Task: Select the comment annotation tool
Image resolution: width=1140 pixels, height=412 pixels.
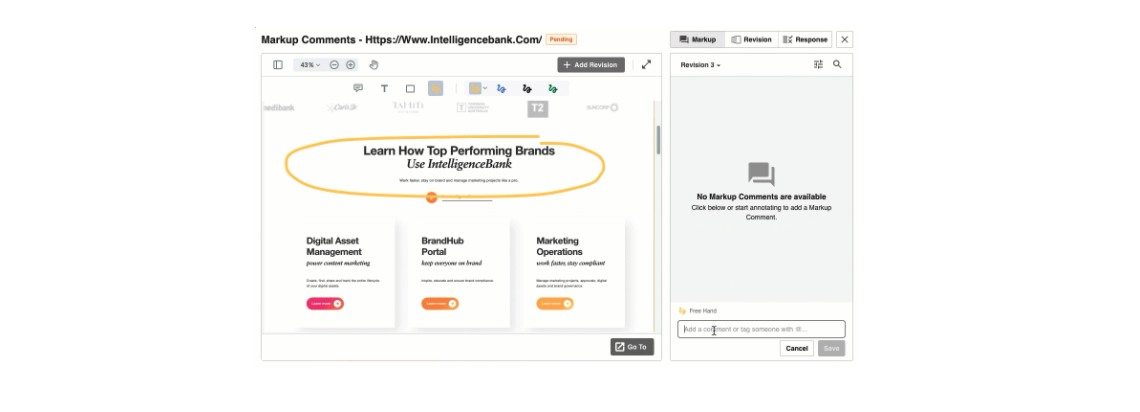Action: (358, 88)
